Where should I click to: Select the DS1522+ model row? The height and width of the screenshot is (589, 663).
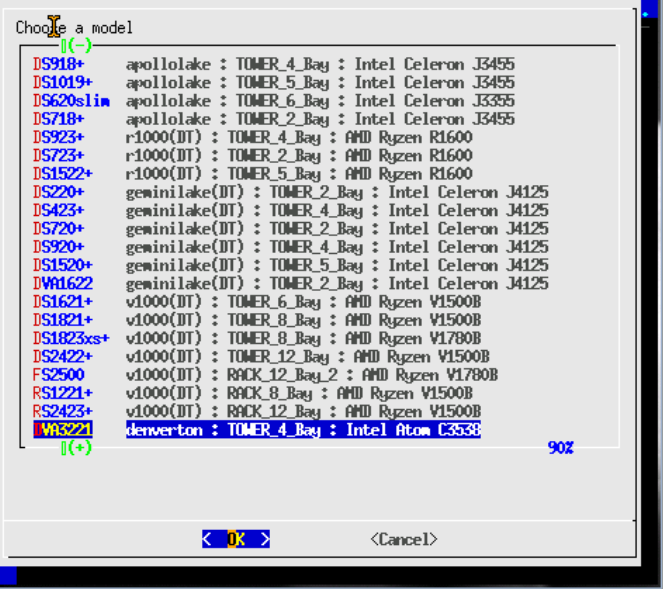pos(252,173)
